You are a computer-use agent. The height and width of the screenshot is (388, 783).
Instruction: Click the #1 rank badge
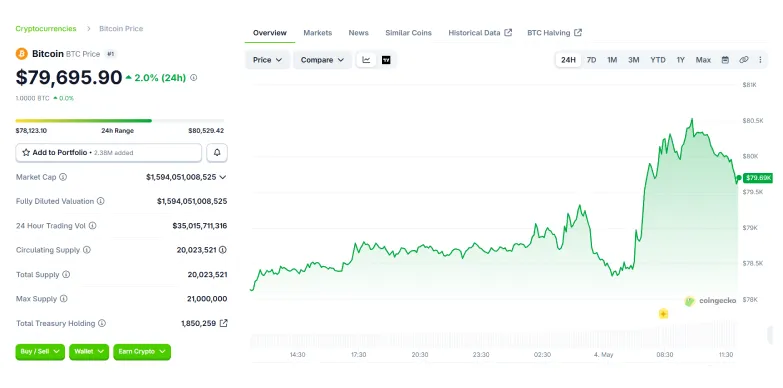pos(111,54)
